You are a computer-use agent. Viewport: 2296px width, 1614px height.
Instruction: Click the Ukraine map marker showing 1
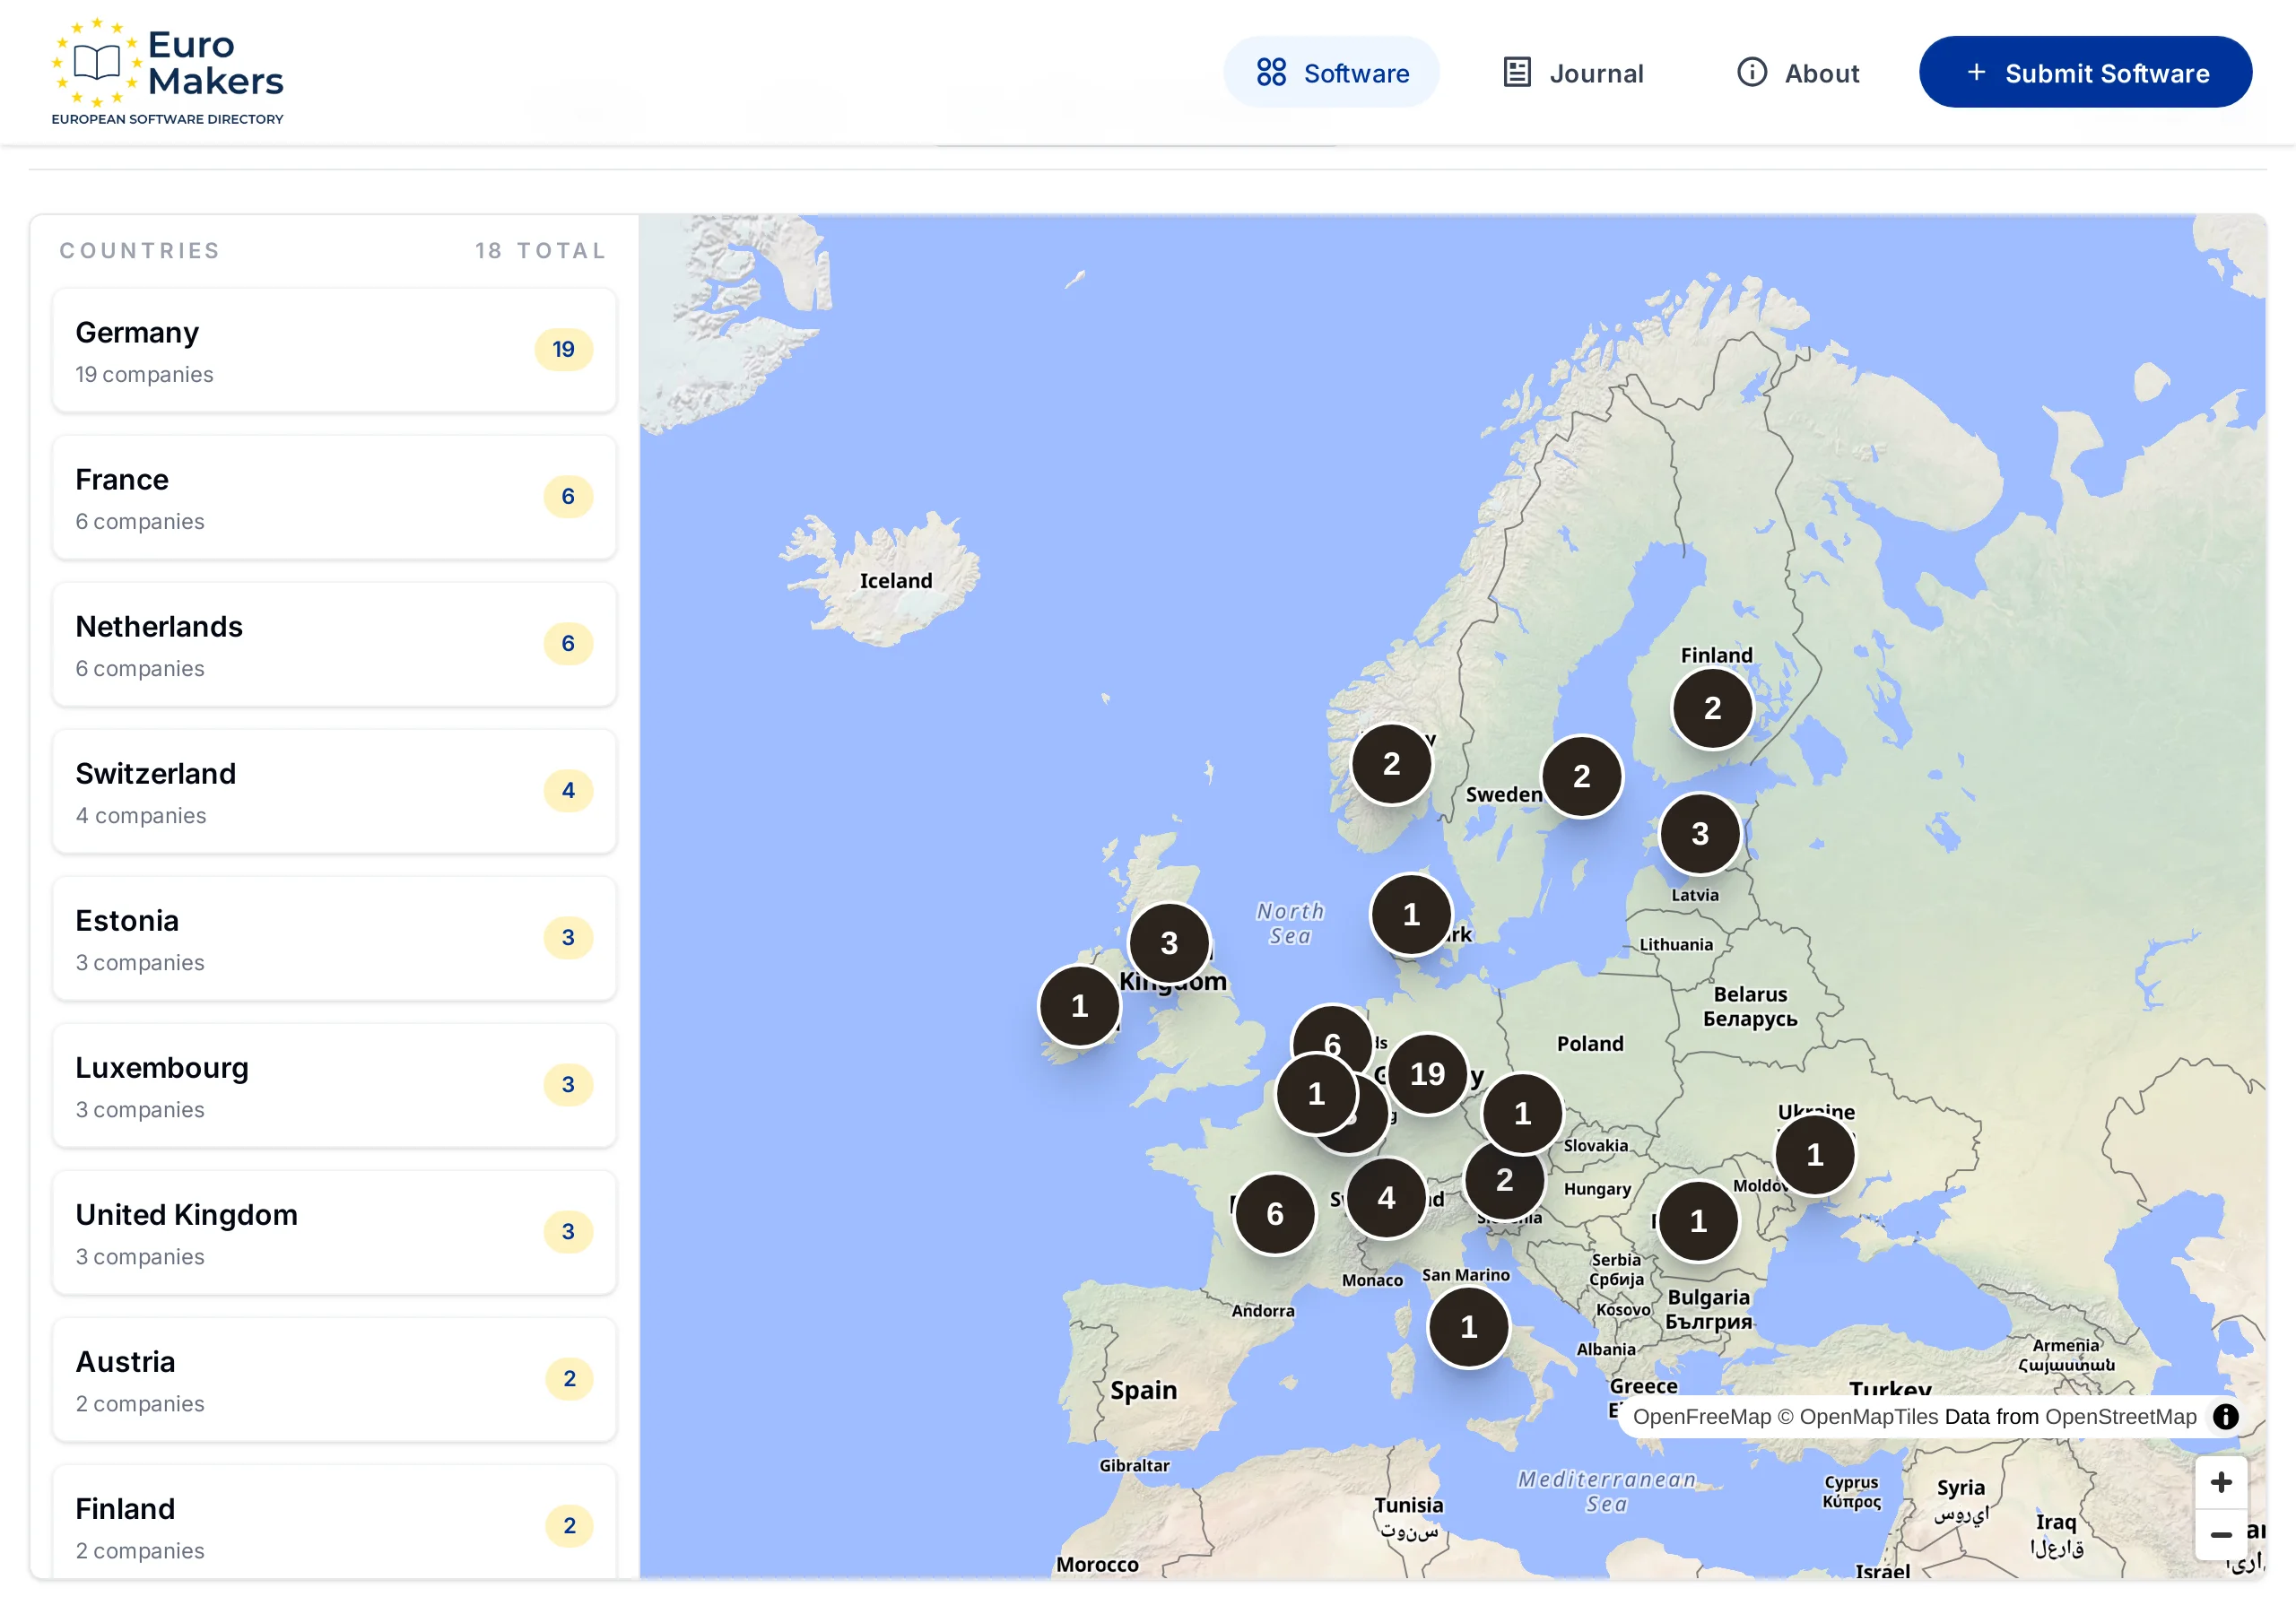coord(1814,1155)
